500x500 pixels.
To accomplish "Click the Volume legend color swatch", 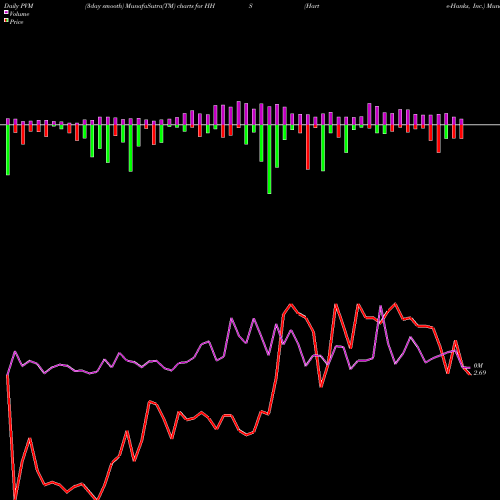I will click(6, 12).
